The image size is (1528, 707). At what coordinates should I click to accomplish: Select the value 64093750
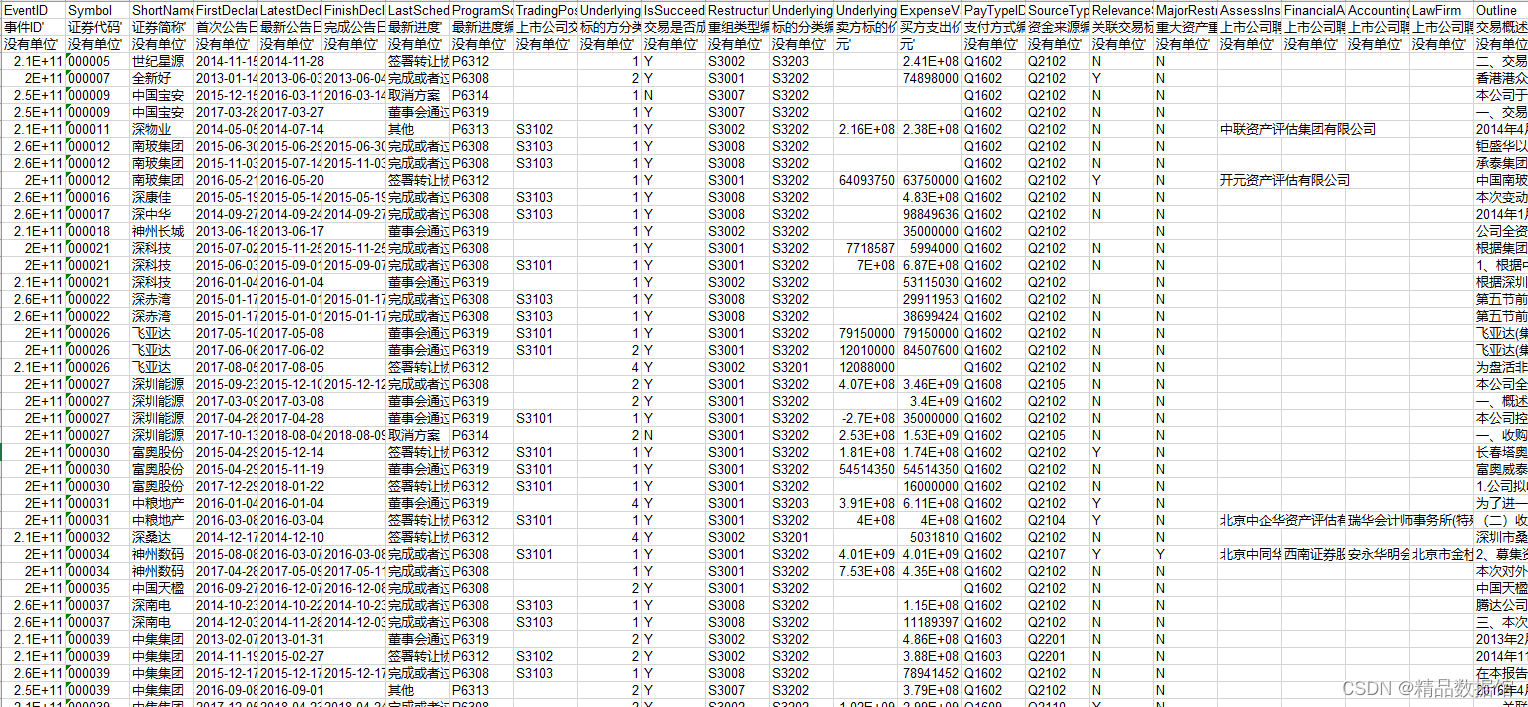(x=865, y=180)
